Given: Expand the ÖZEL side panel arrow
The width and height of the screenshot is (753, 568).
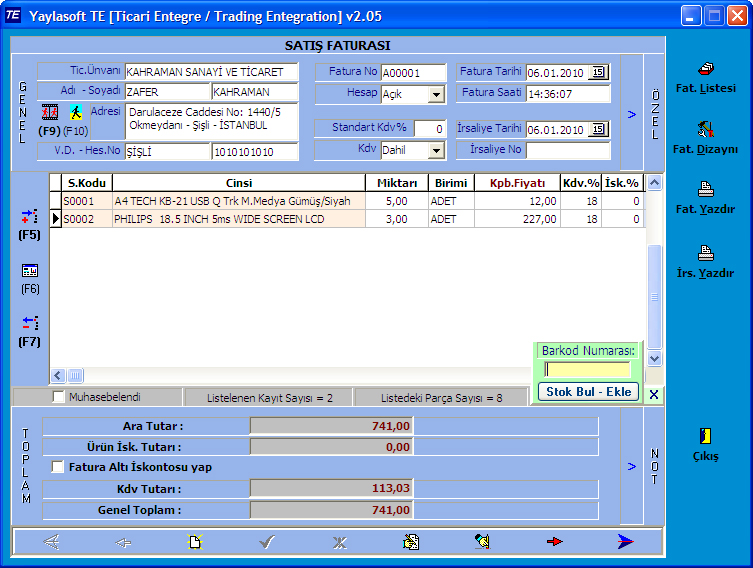Looking at the screenshot, I should tap(632, 114).
